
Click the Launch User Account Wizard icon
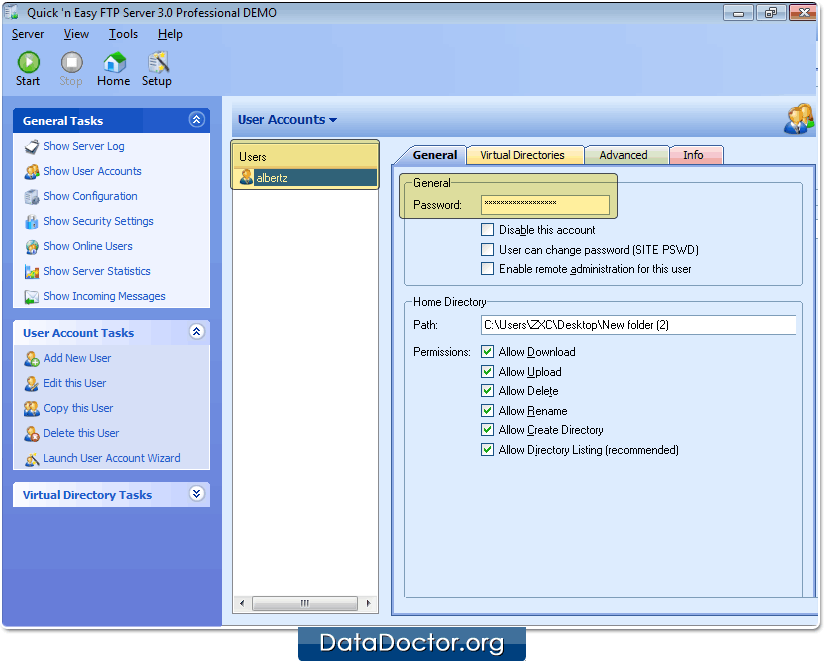pyautogui.click(x=32, y=459)
